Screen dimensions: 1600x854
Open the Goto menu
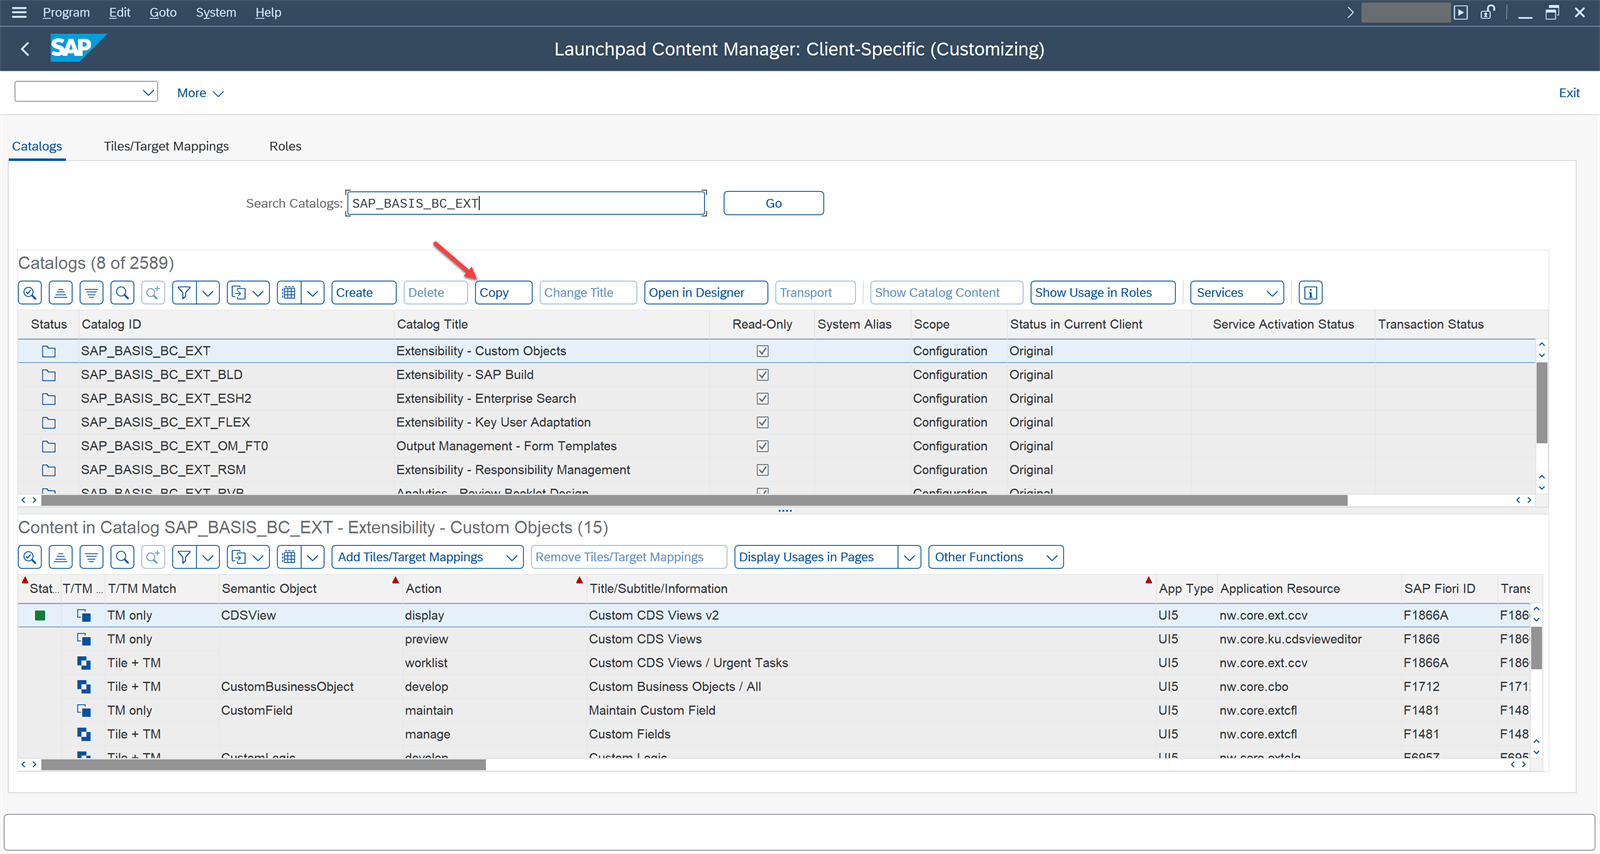(163, 12)
